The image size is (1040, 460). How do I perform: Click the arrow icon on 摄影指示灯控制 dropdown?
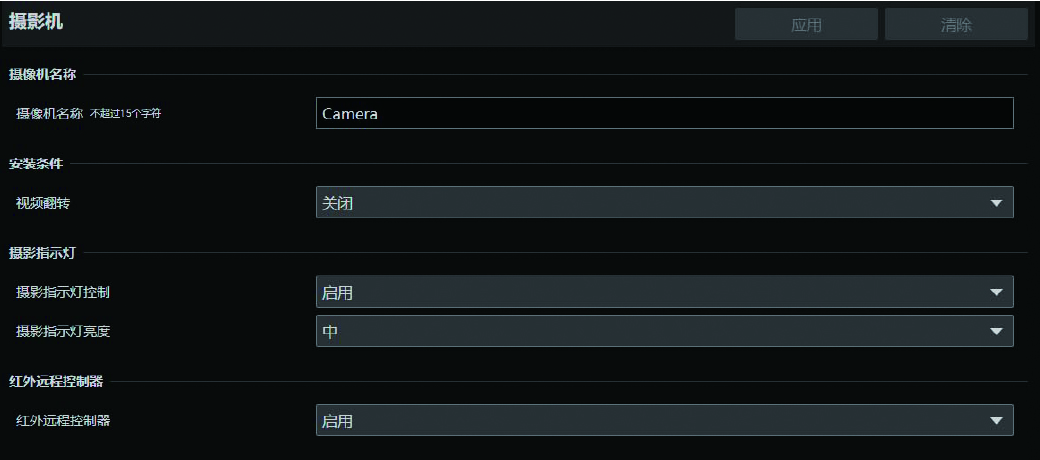(996, 292)
